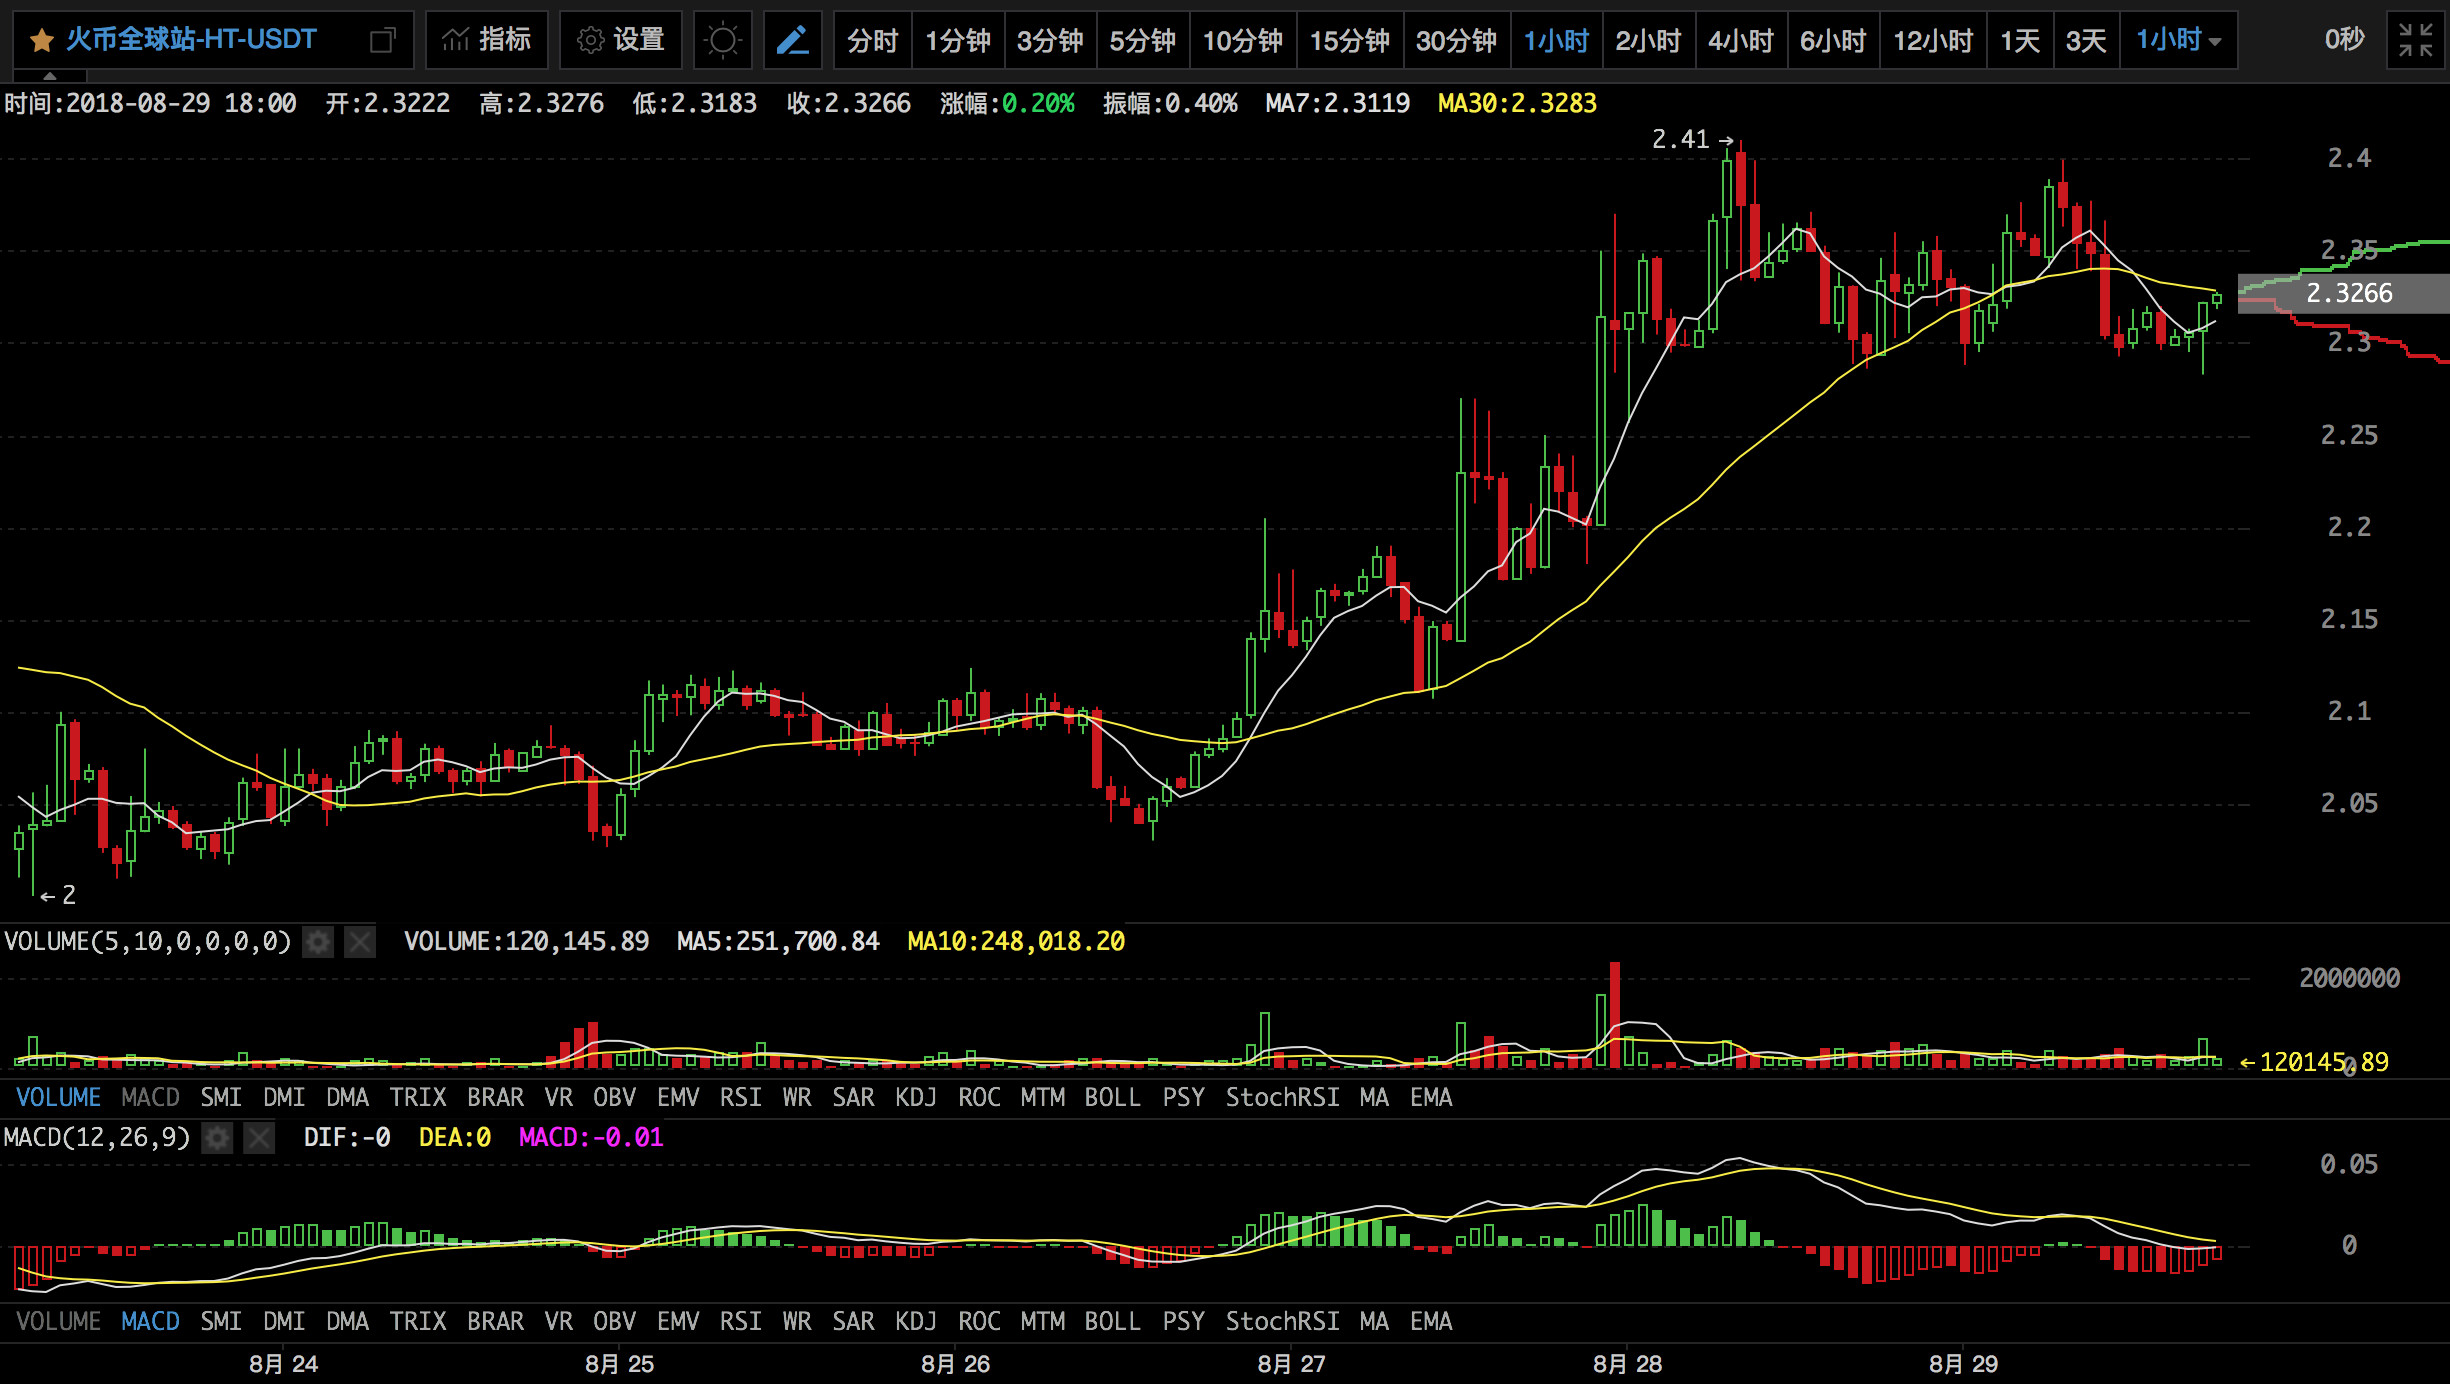Switch first sub-chart to OBV

pos(614,1097)
